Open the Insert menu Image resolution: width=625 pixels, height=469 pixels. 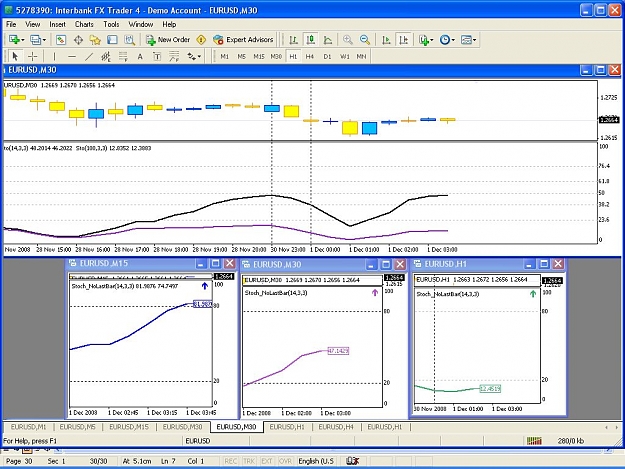(x=57, y=24)
